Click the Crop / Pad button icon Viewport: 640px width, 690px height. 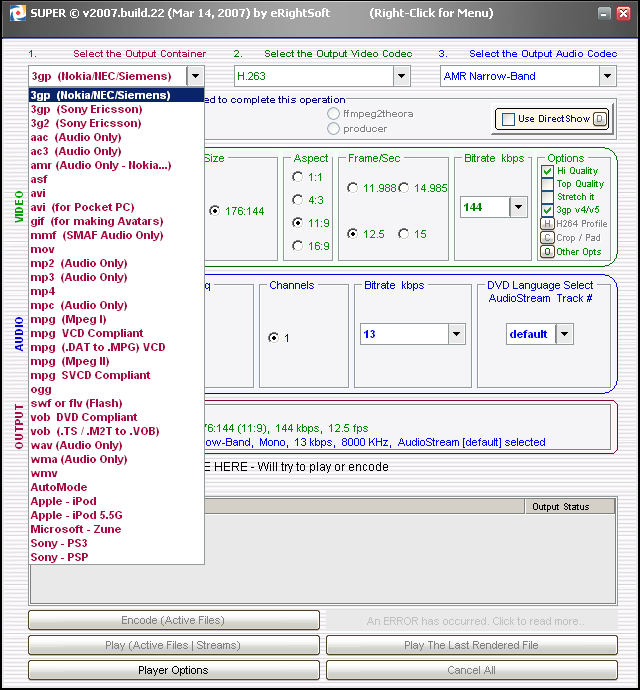point(547,238)
